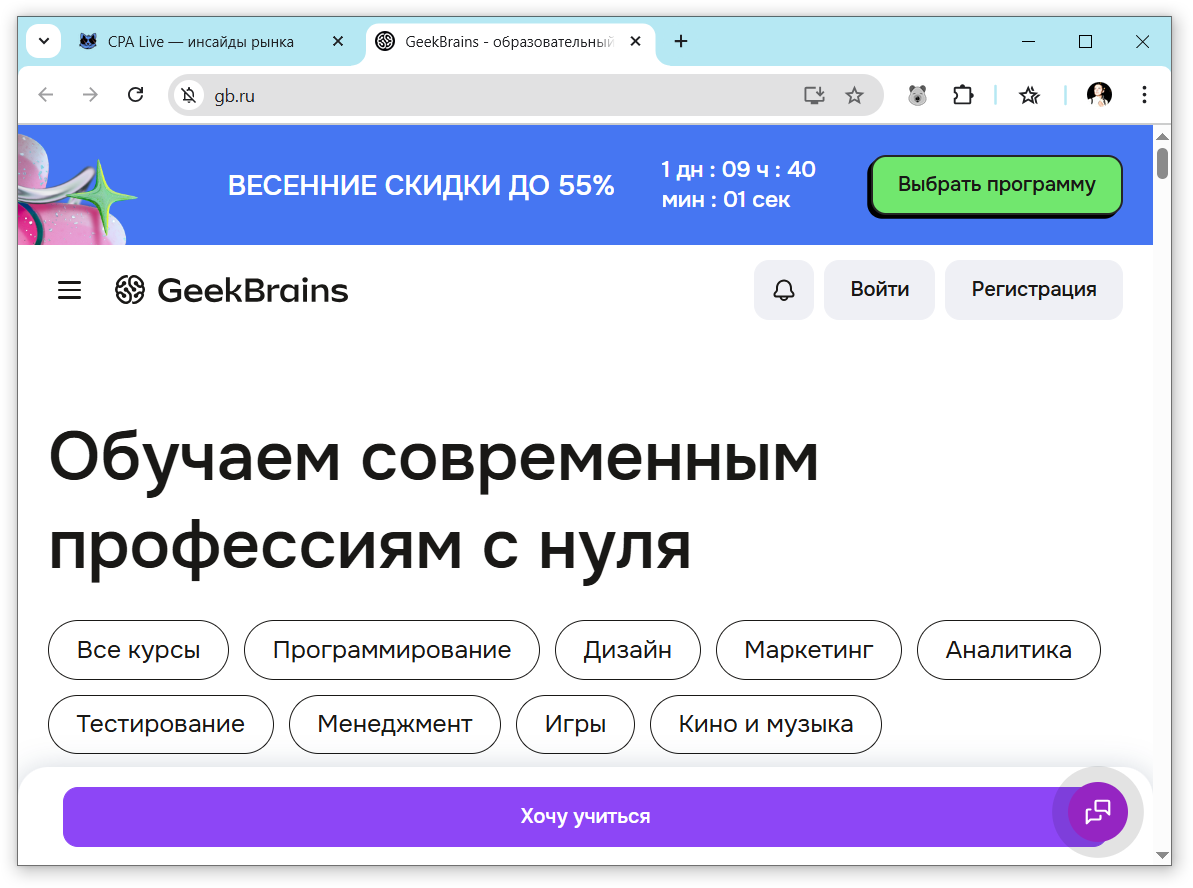Image resolution: width=1193 pixels, height=888 pixels.
Task: Open the hamburger menu next to GeekBrains logo
Action: [x=69, y=290]
